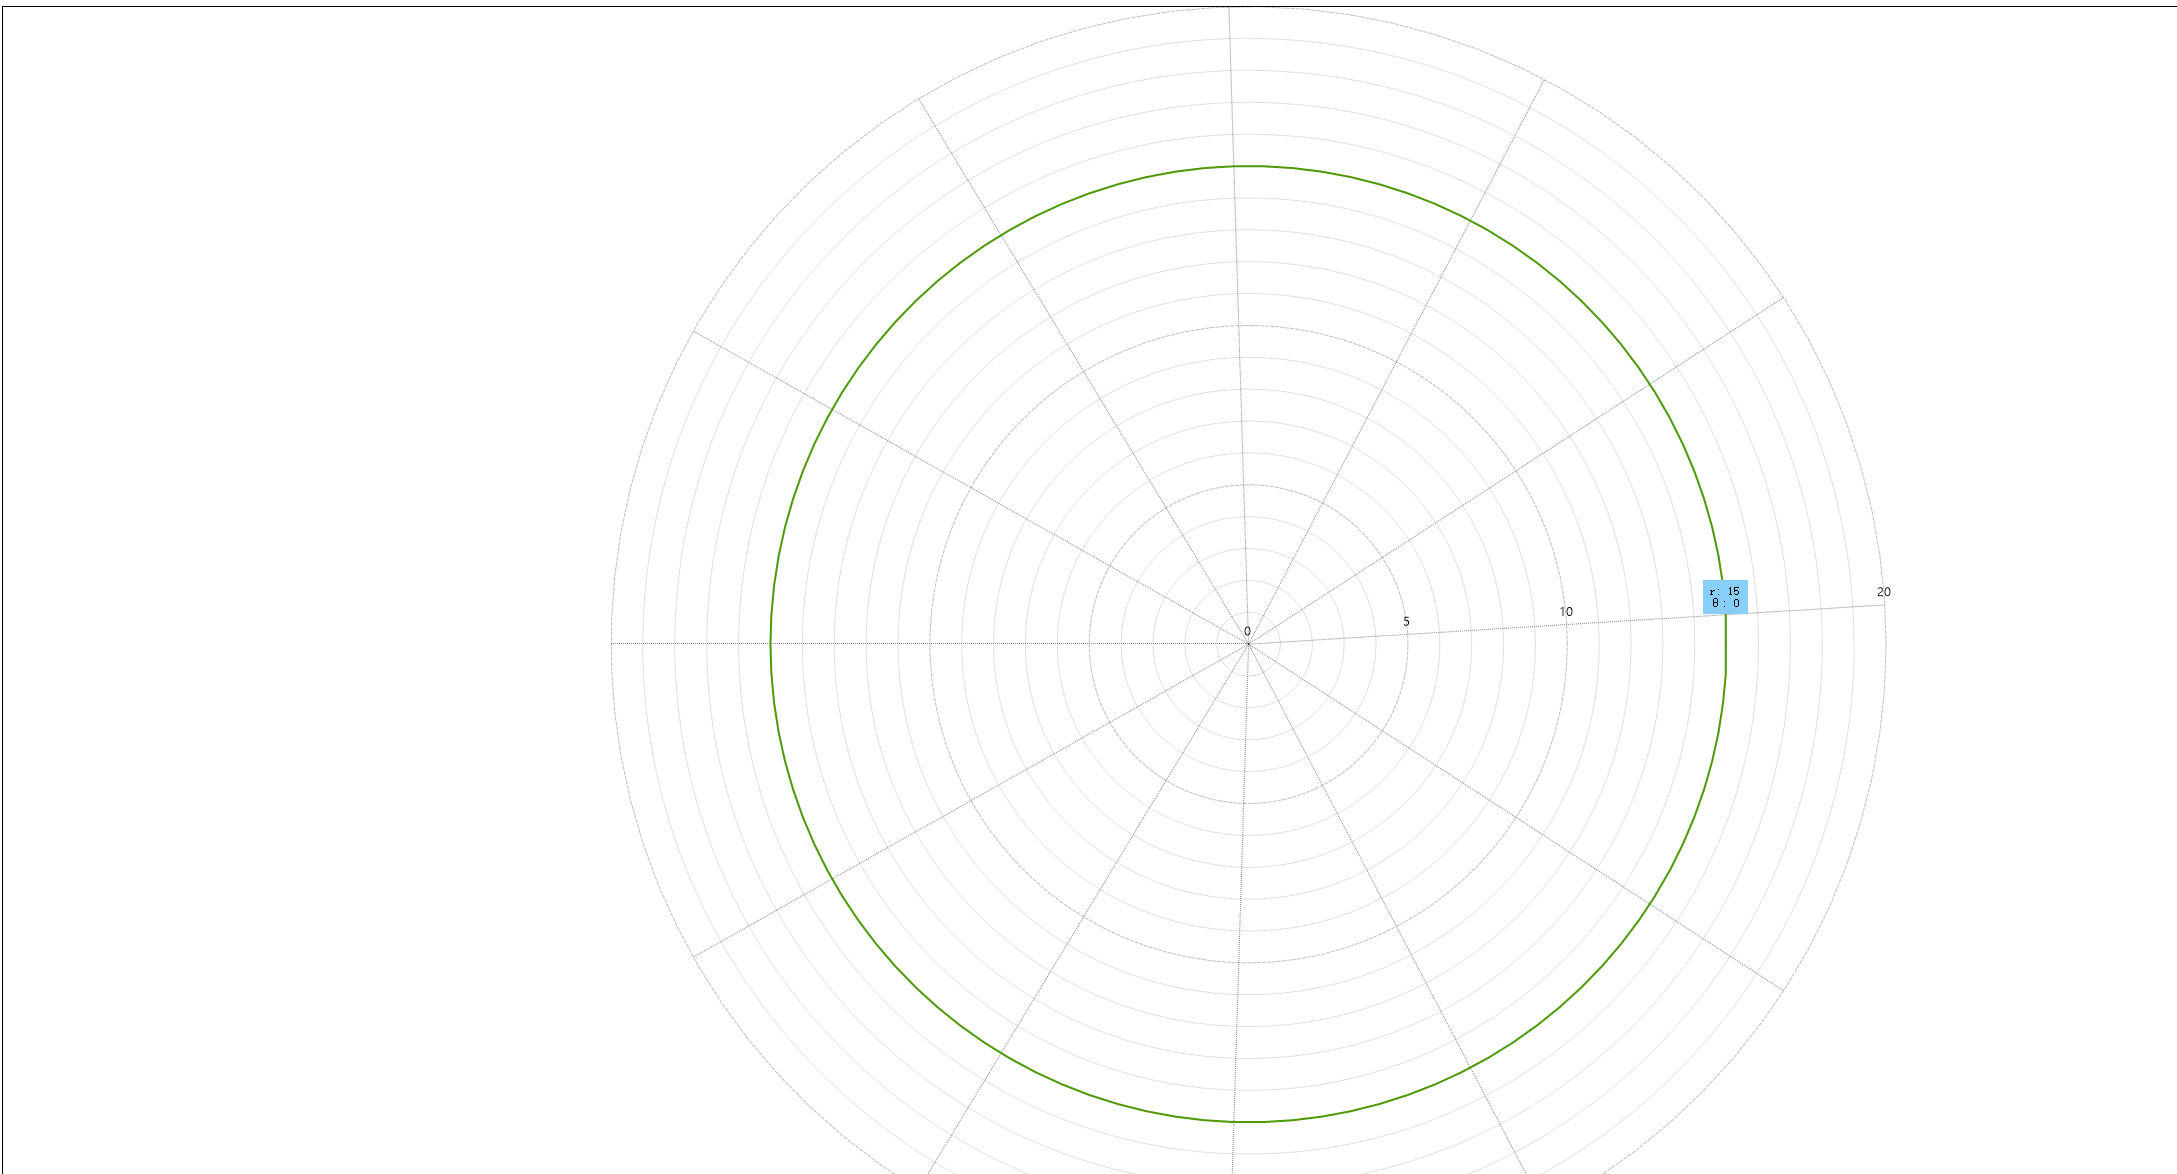Click the origin point of the polar plot

(1248, 644)
